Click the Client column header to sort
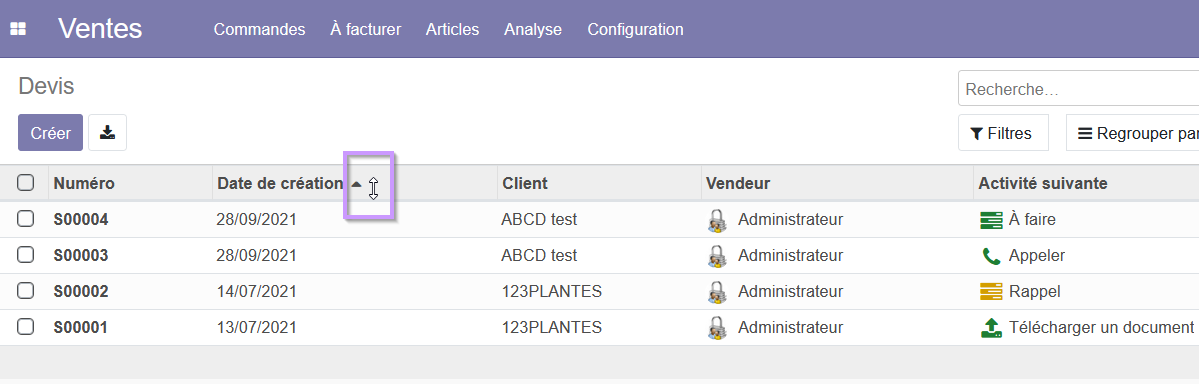1199x384 pixels. click(x=525, y=184)
